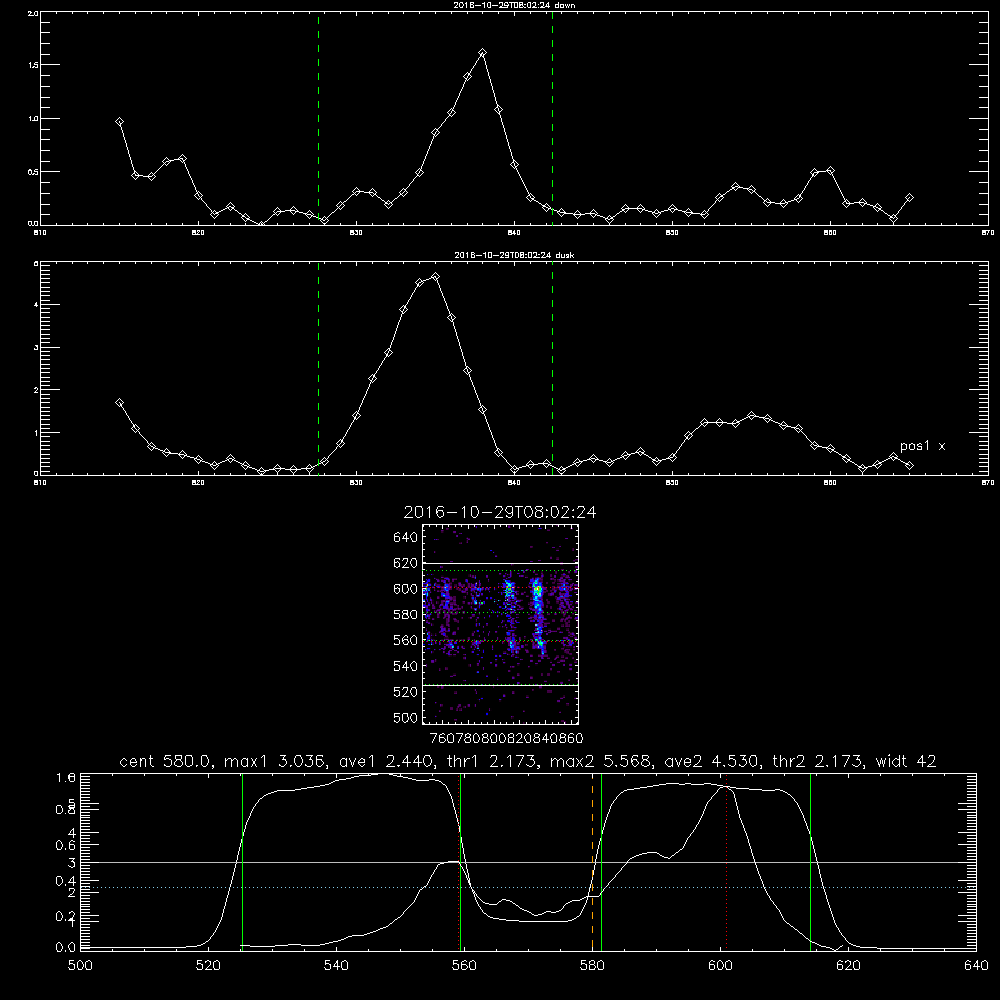The image size is (1000, 1000).
Task: Select 'thr2 2.173' in stats line
Action: 816,761
